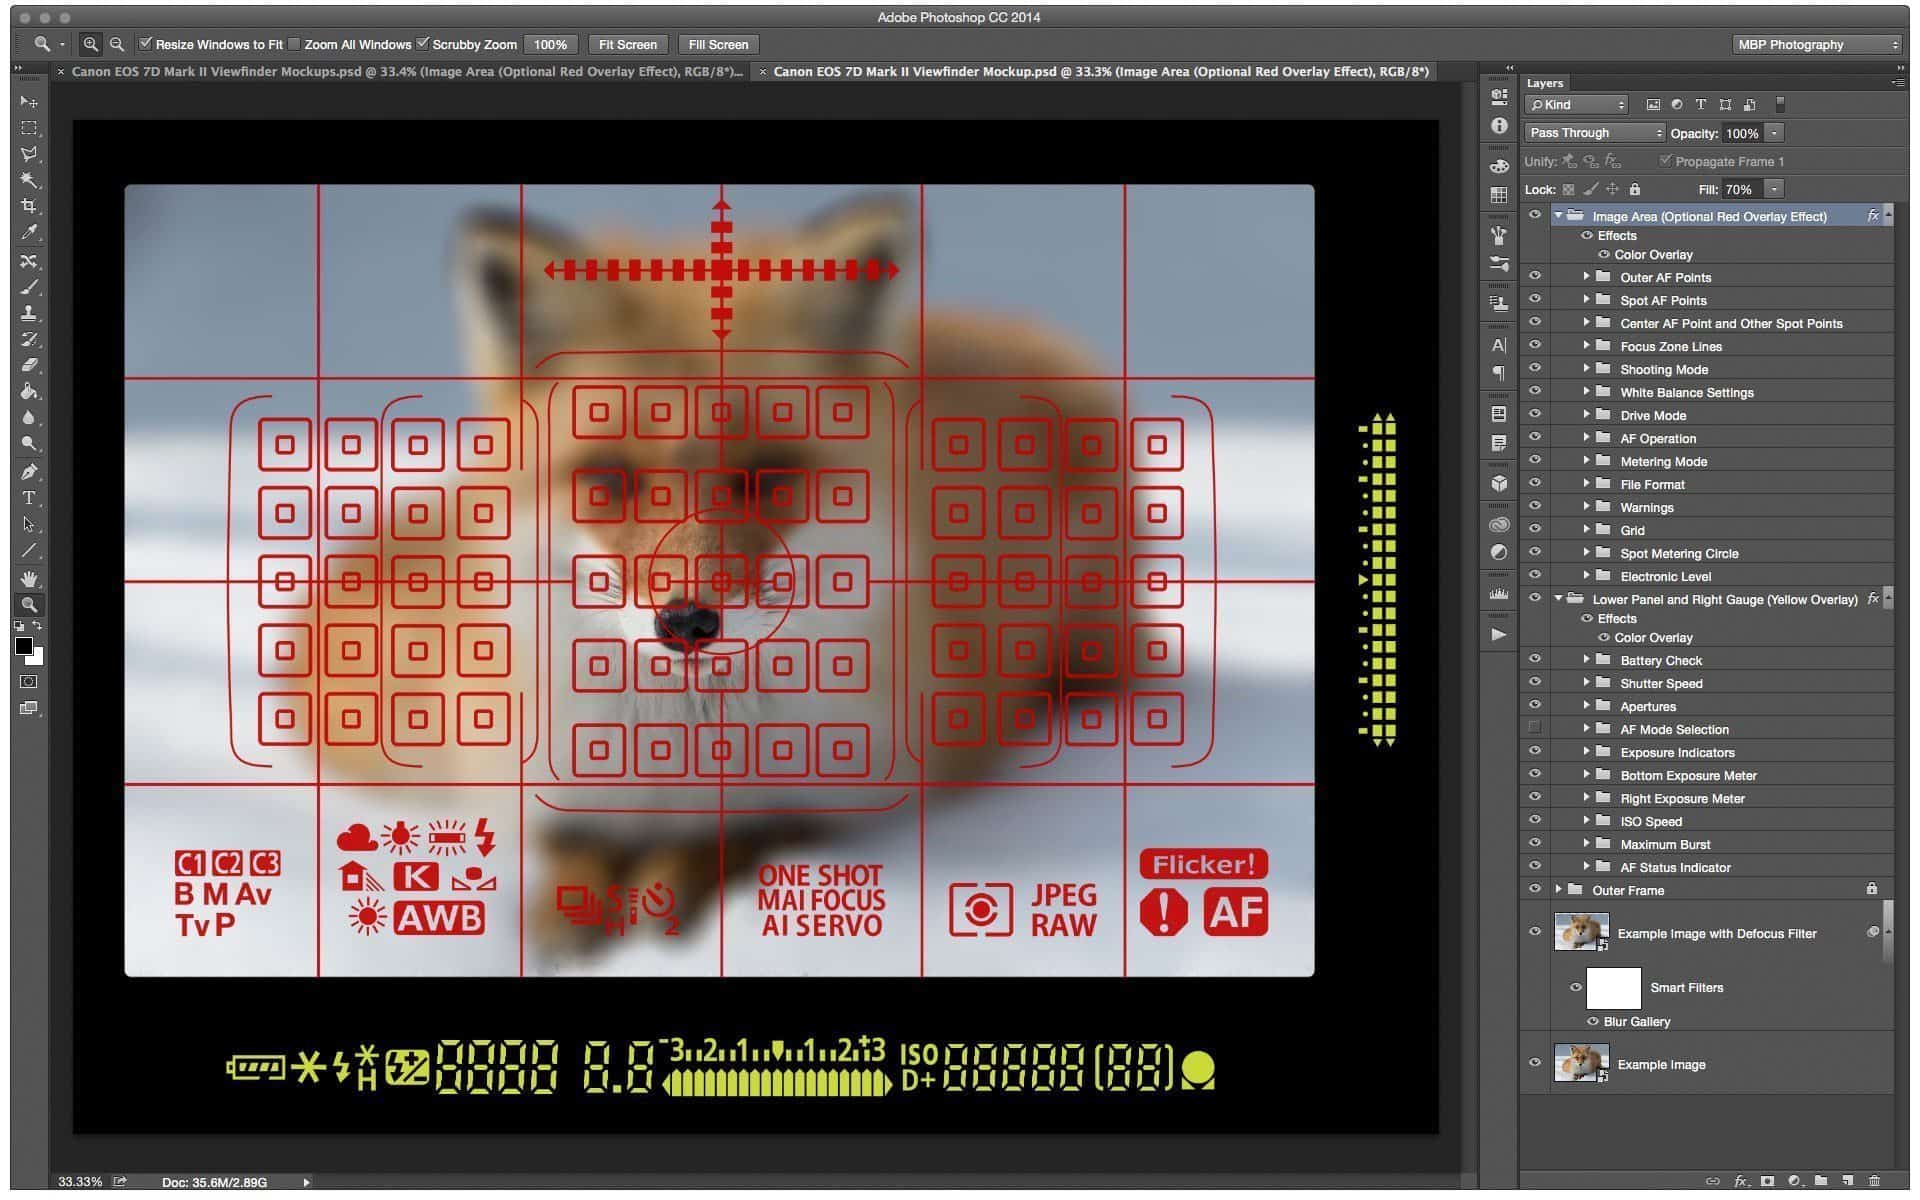Select the Crop tool
1920x1200 pixels.
tap(29, 206)
